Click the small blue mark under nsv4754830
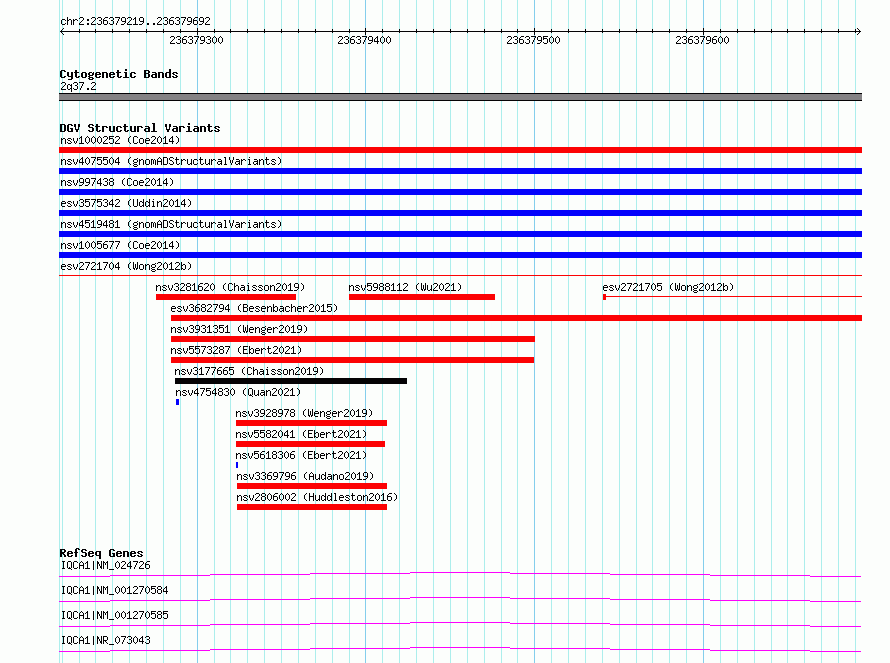The width and height of the screenshot is (890, 663). point(178,402)
